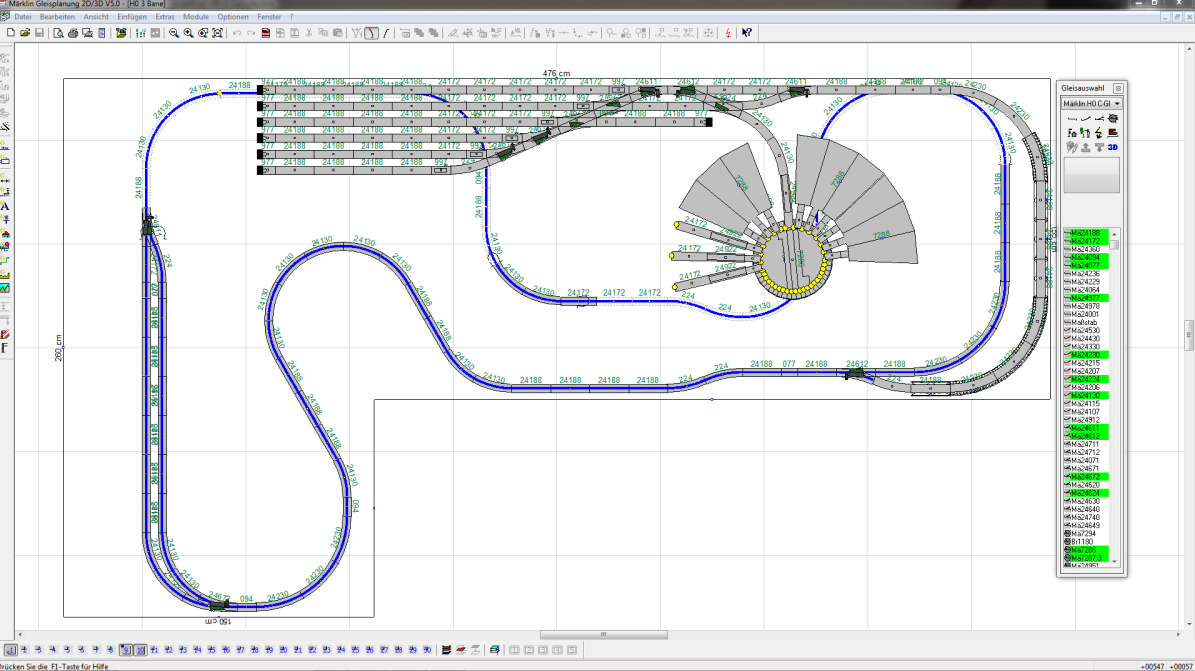Open the Fenster menu
Image resolution: width=1195 pixels, height=671 pixels.
(x=269, y=17)
